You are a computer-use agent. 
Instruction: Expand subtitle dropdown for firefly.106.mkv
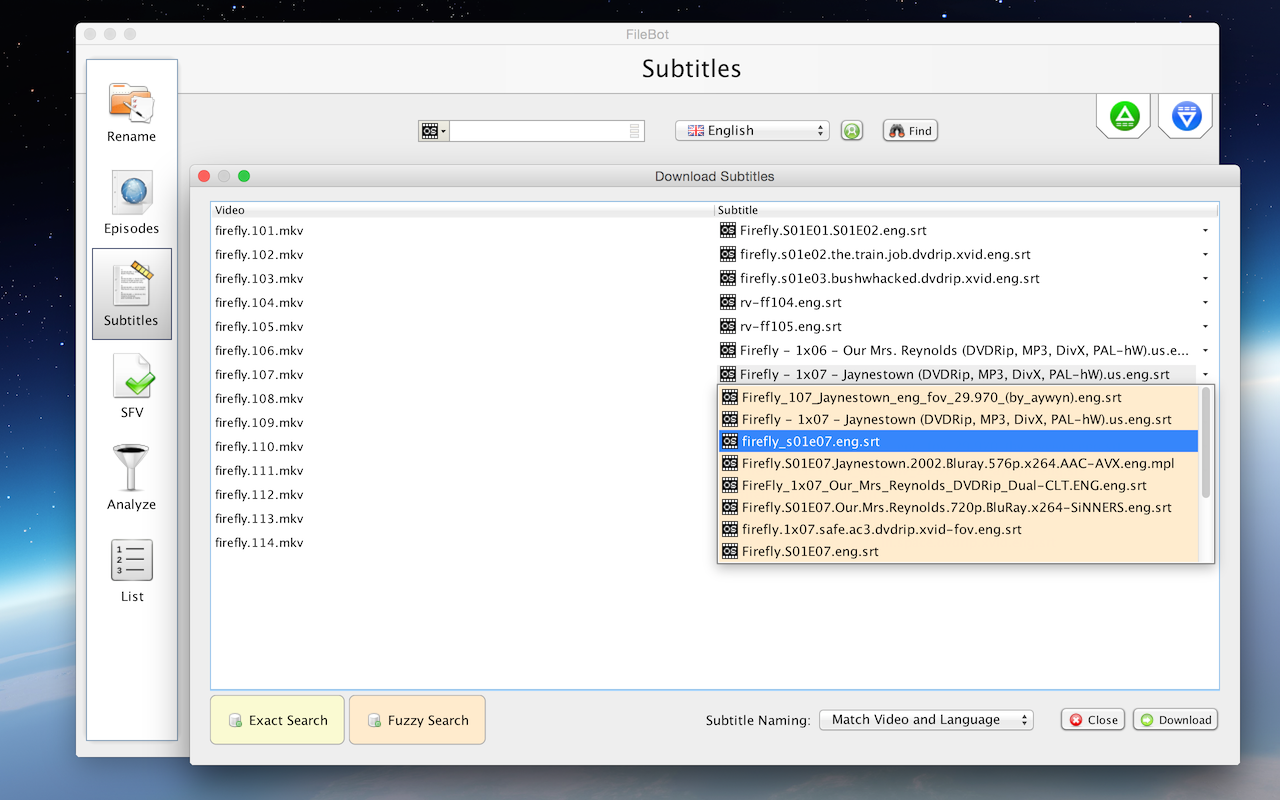pyautogui.click(x=1205, y=351)
